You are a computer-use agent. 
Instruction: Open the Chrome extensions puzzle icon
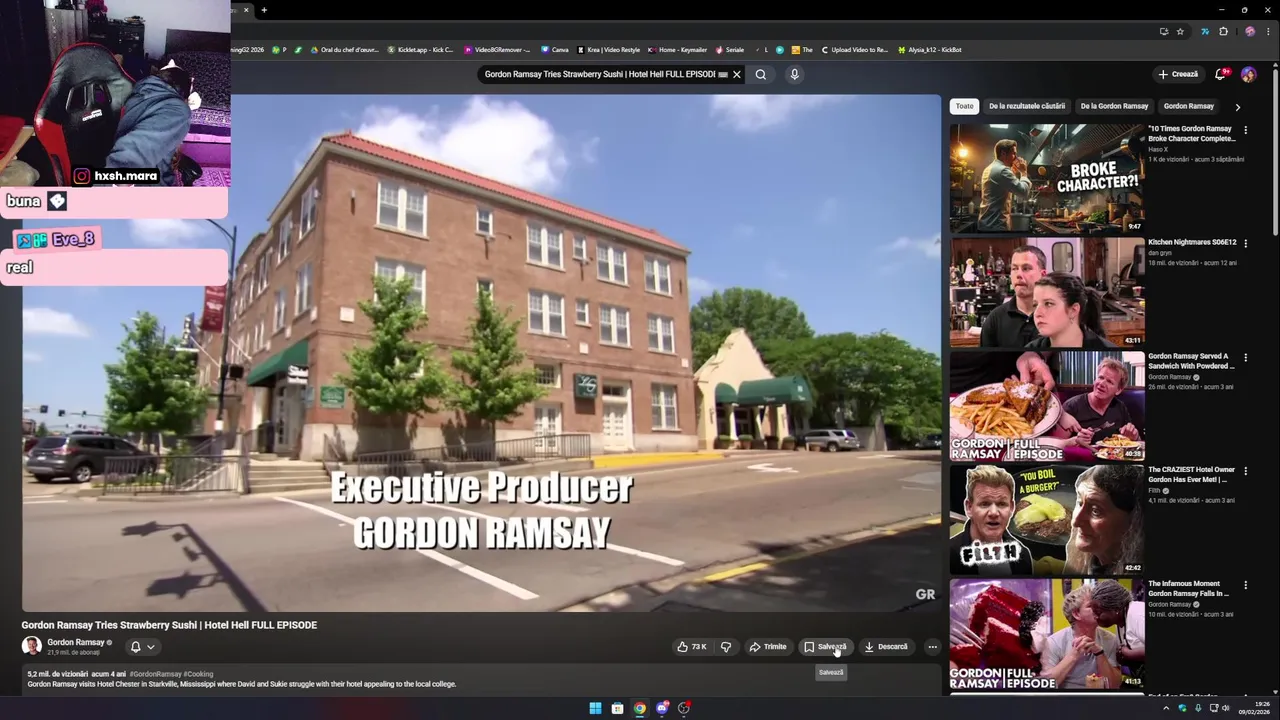click(1223, 31)
